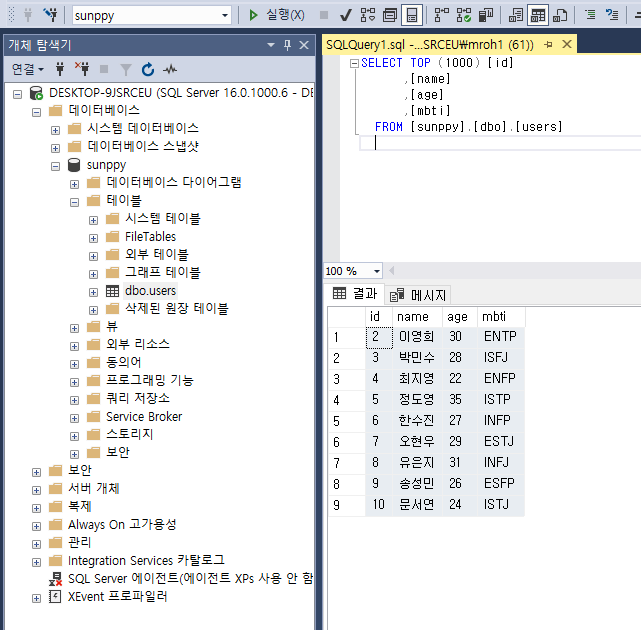Switch to the 메시지 (Messages) tab
The image size is (641, 630).
pos(418,295)
